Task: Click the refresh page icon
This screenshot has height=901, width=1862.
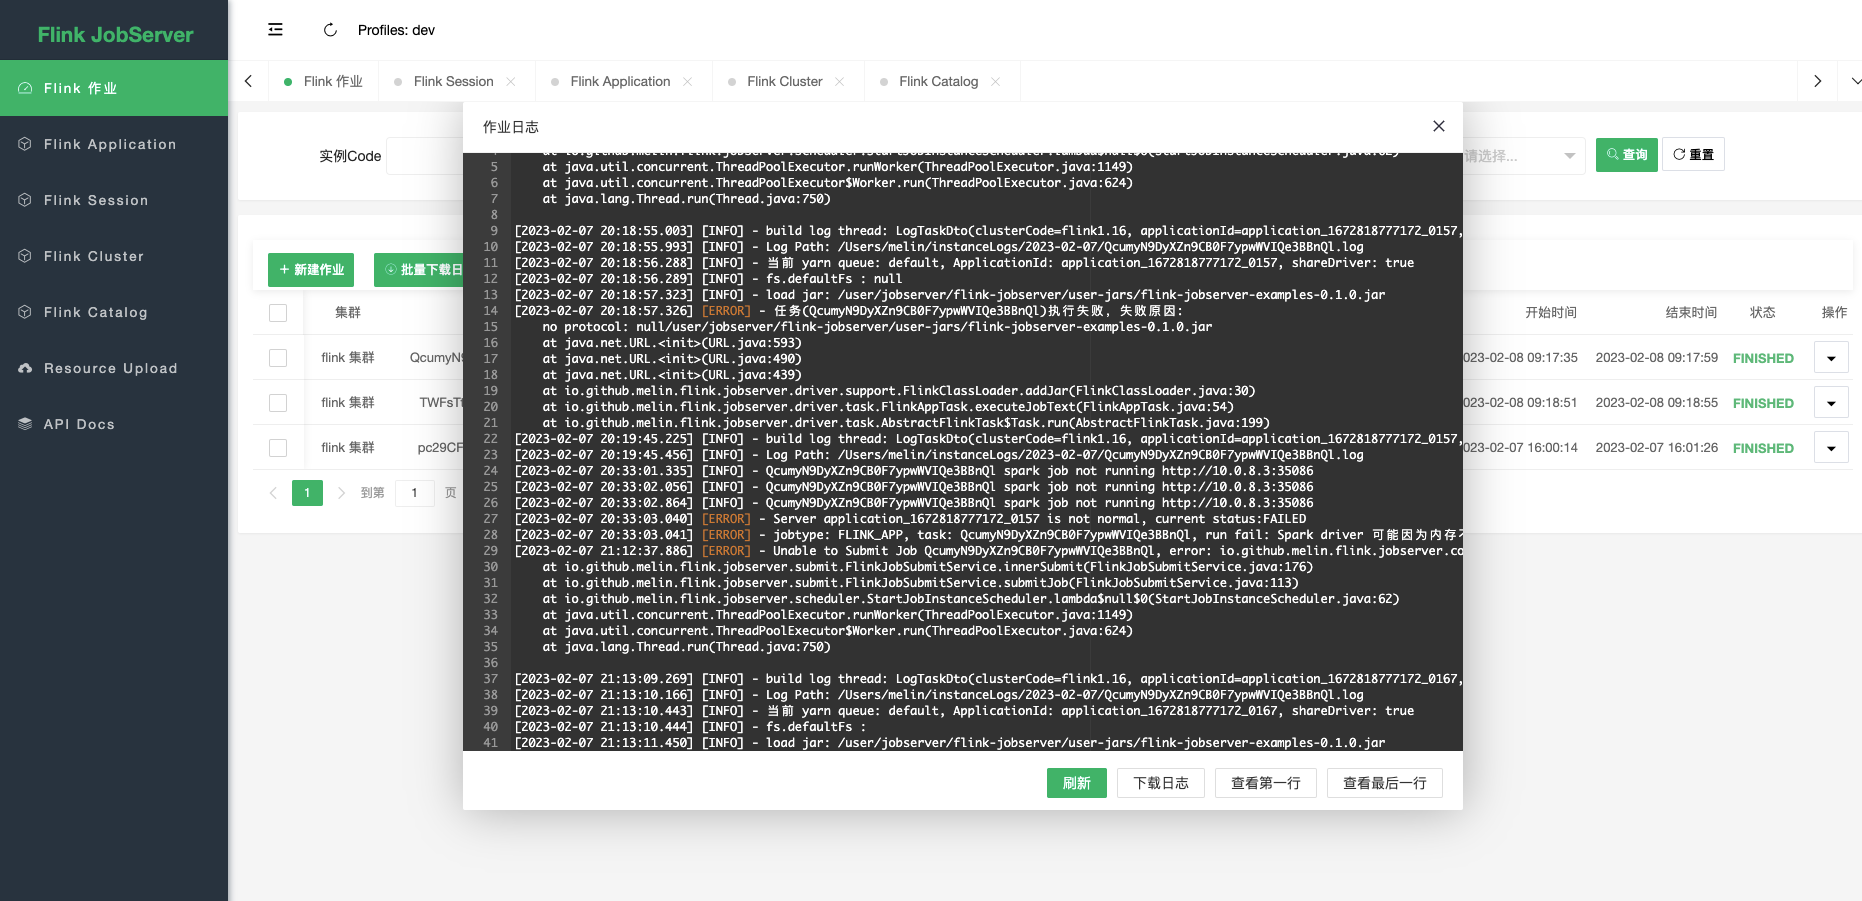Action: [330, 30]
